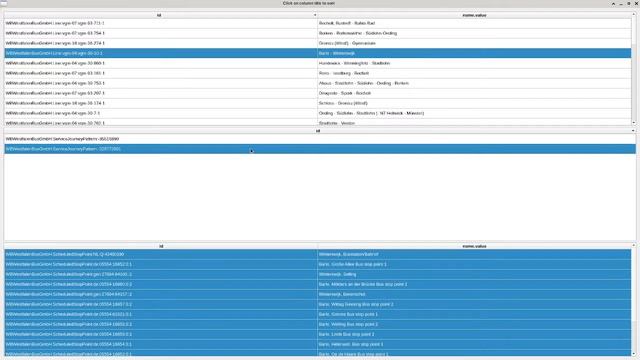Click 'Winterswijk, Selling' stop name cell
The width and height of the screenshot is (640, 360).
point(474,274)
